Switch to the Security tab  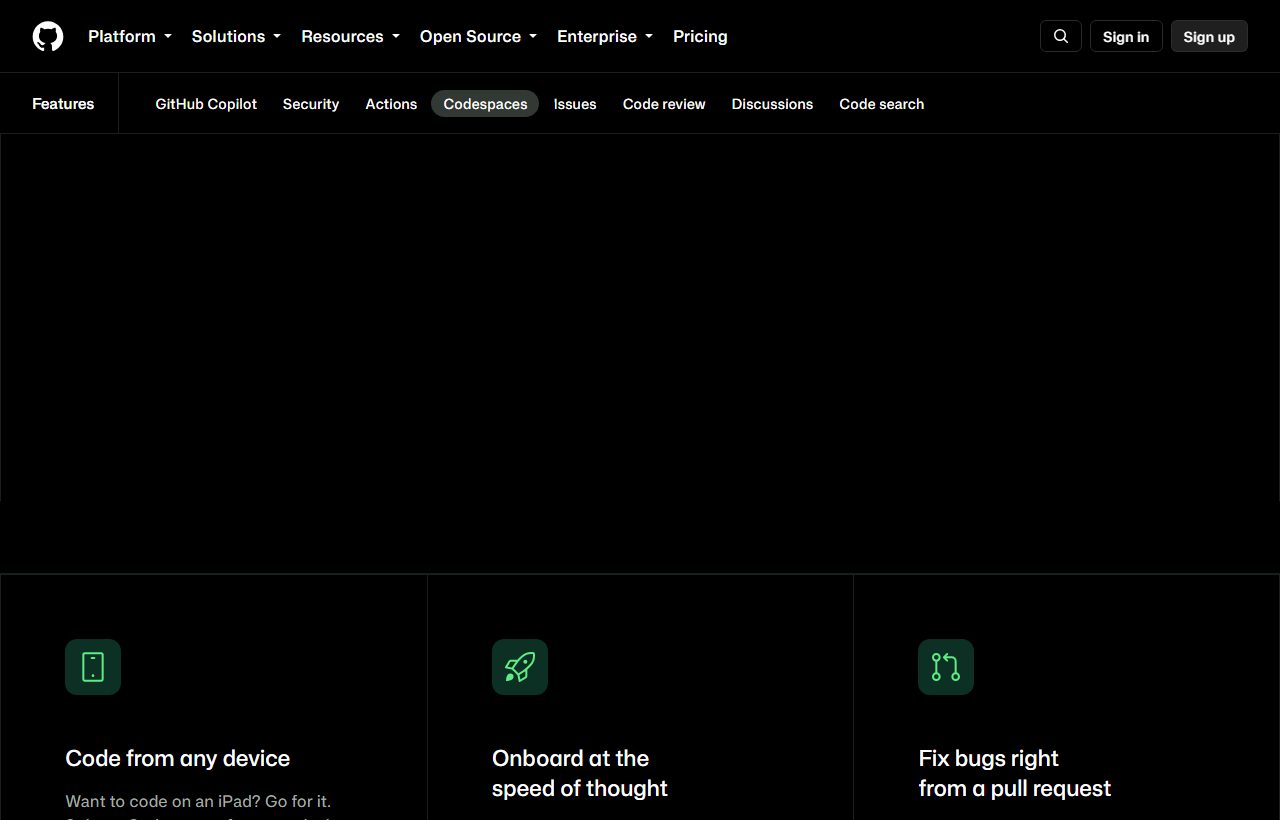pyautogui.click(x=311, y=104)
